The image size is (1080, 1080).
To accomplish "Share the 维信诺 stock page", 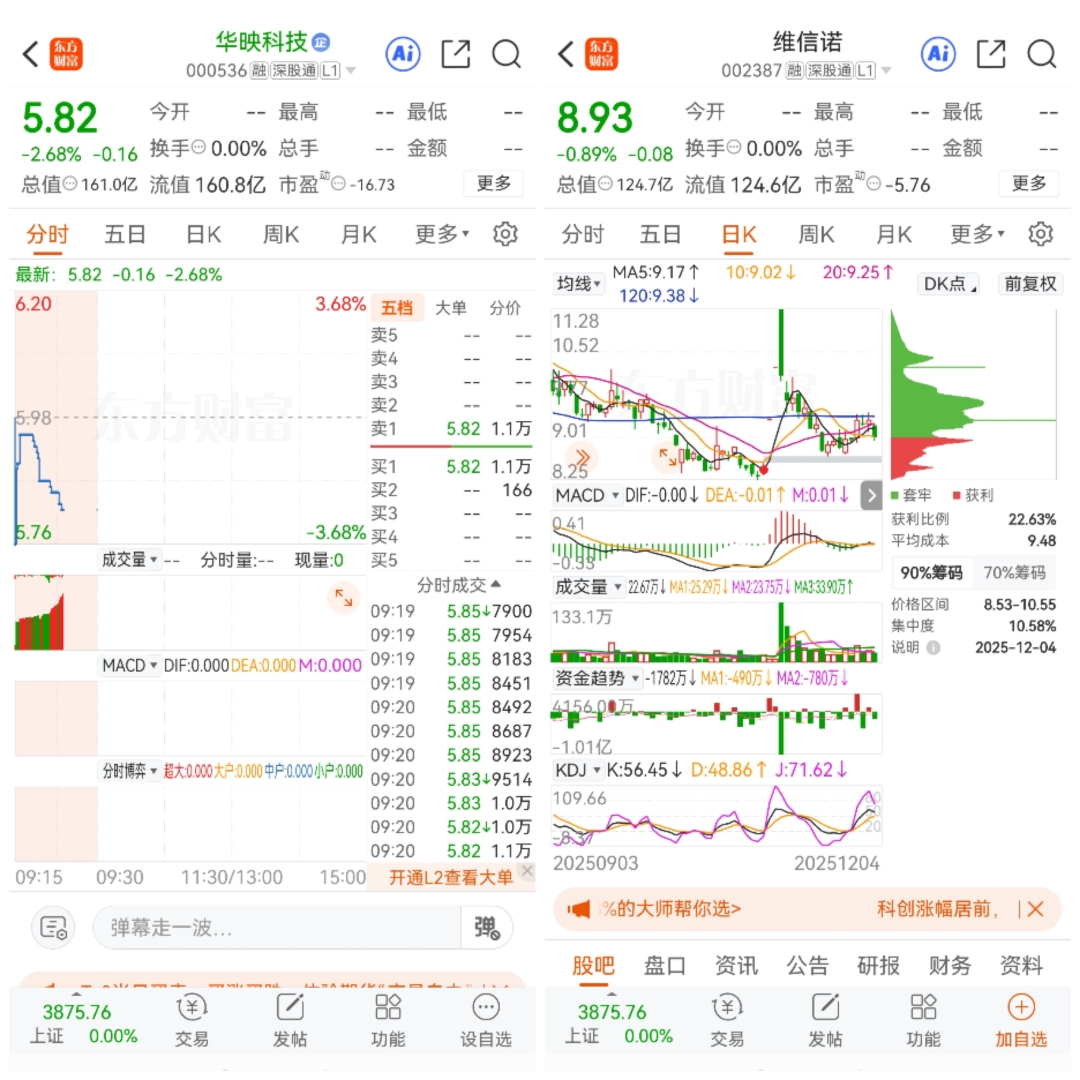I will tap(991, 54).
